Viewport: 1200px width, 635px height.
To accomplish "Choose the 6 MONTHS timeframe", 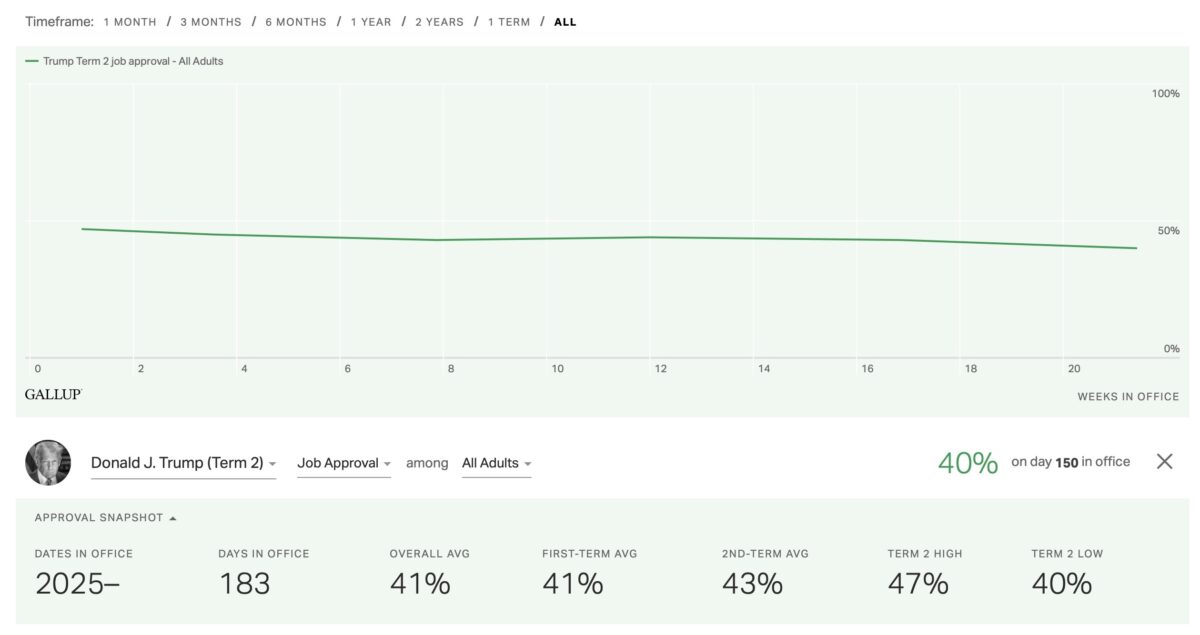I will click(295, 22).
